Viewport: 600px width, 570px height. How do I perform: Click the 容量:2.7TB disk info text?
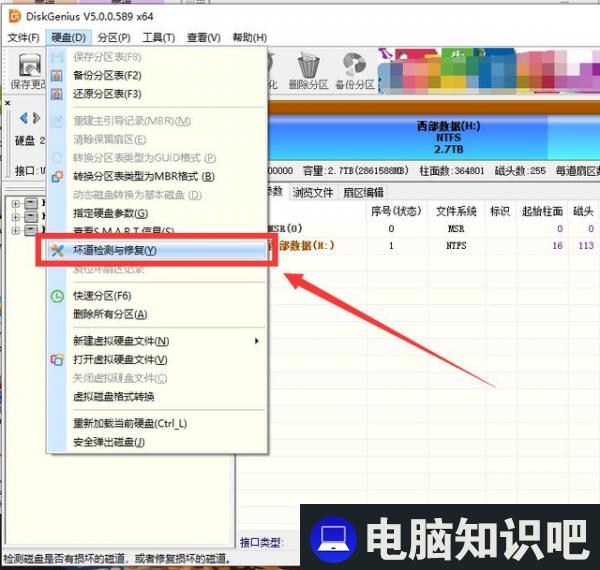(x=355, y=170)
